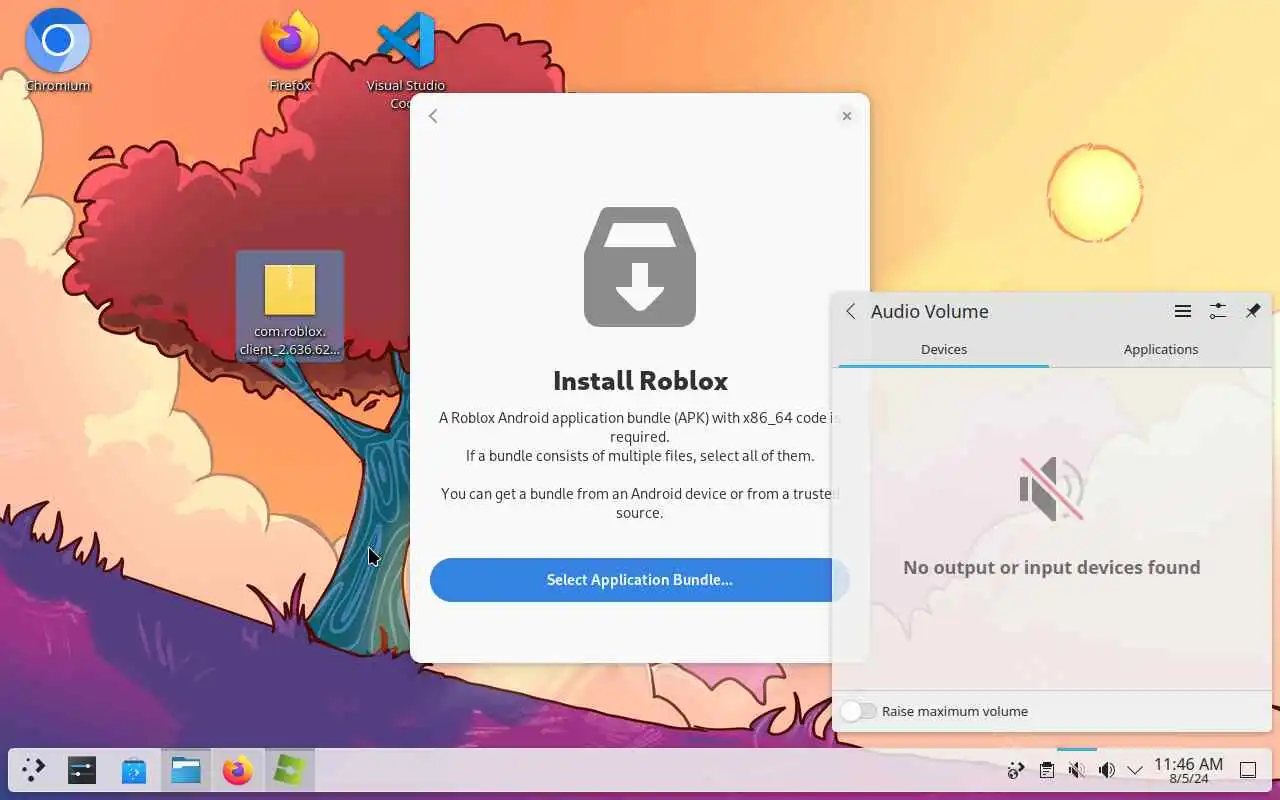This screenshot has height=800, width=1280.
Task: Switch to the Applications tab
Action: coord(1161,349)
